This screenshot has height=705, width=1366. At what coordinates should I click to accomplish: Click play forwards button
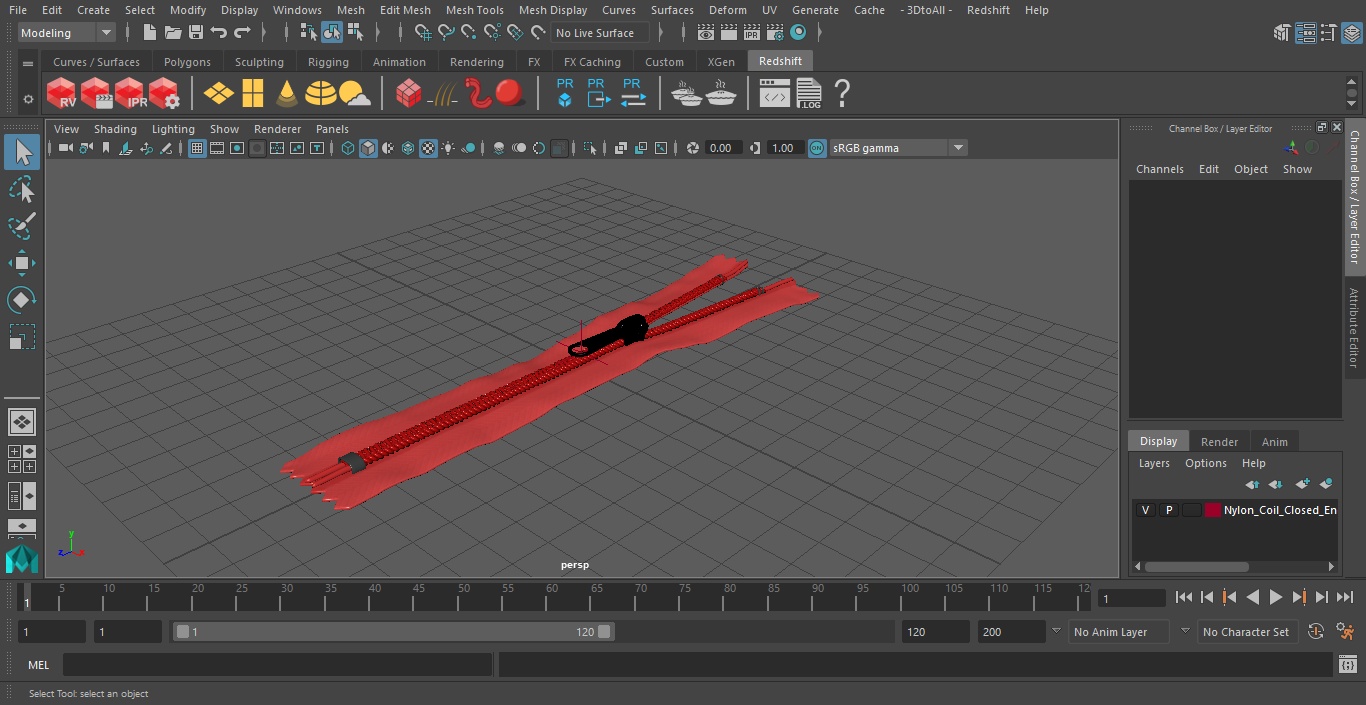(x=1276, y=597)
